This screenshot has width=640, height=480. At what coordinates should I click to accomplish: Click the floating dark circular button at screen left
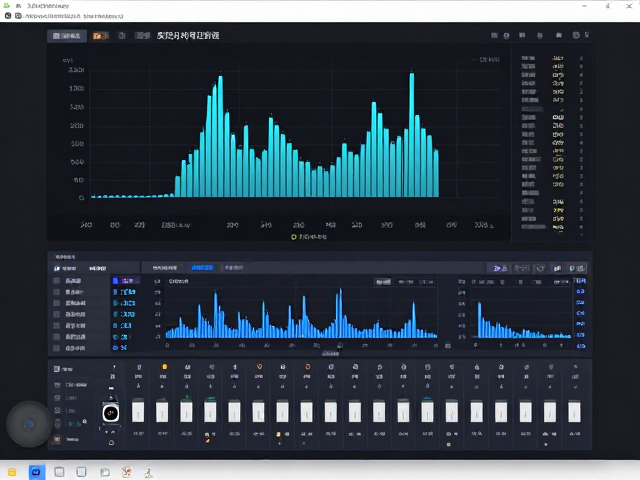point(28,424)
